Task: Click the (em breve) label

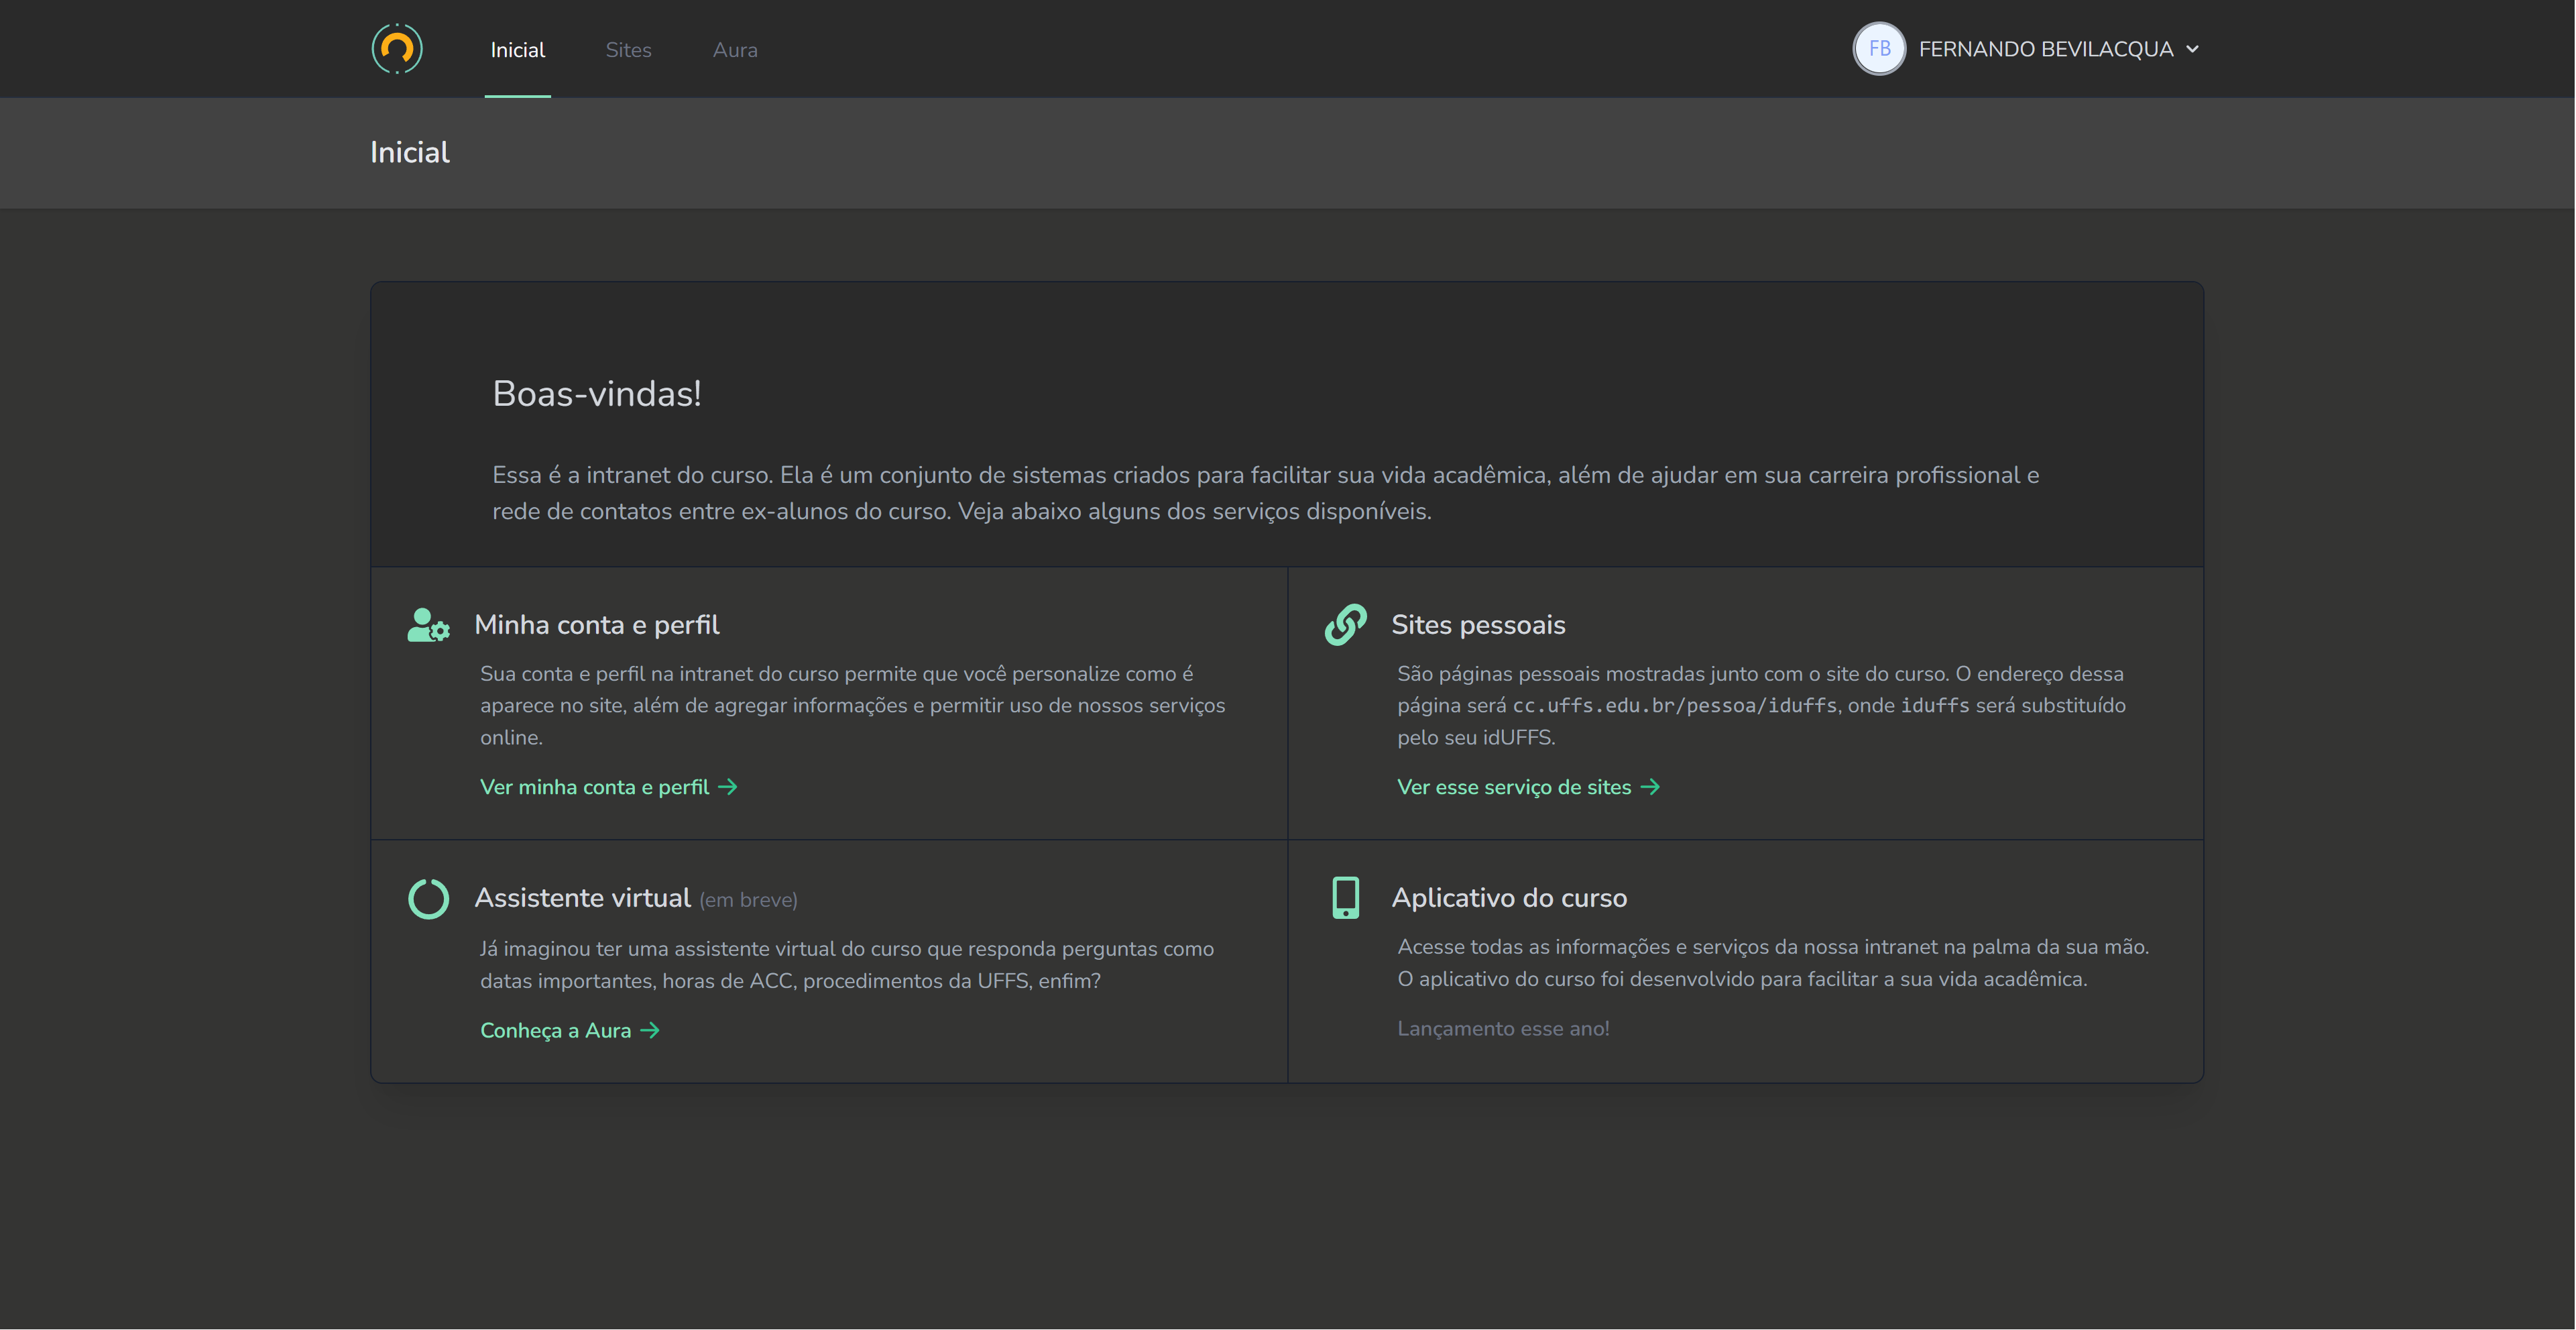Action: [748, 900]
